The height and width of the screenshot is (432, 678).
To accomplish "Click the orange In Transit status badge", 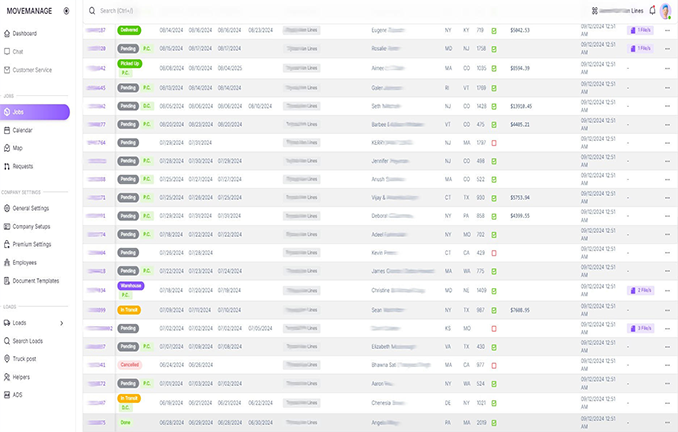I will click(x=129, y=310).
